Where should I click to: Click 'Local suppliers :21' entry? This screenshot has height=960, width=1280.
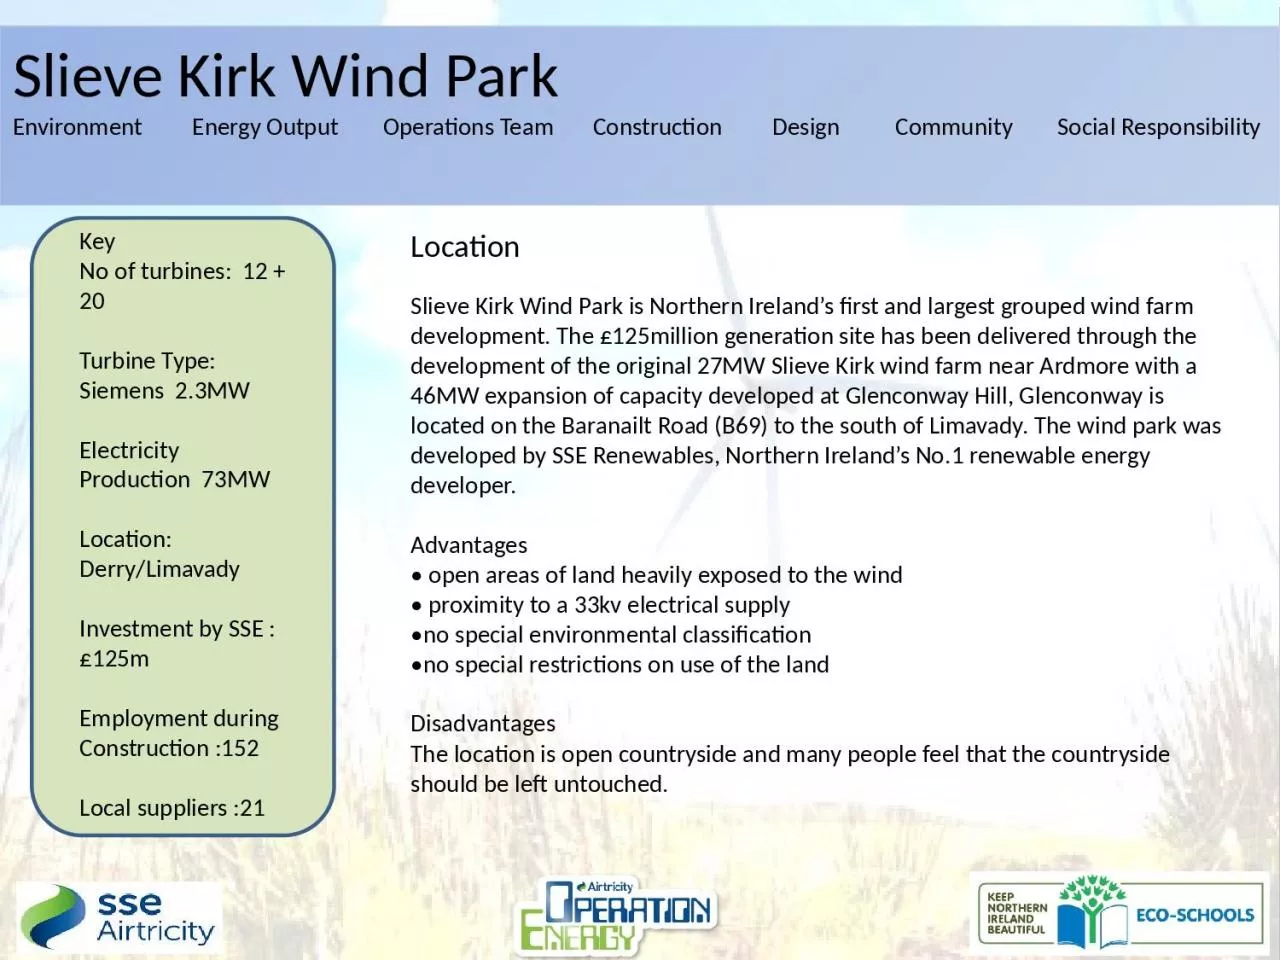[172, 808]
